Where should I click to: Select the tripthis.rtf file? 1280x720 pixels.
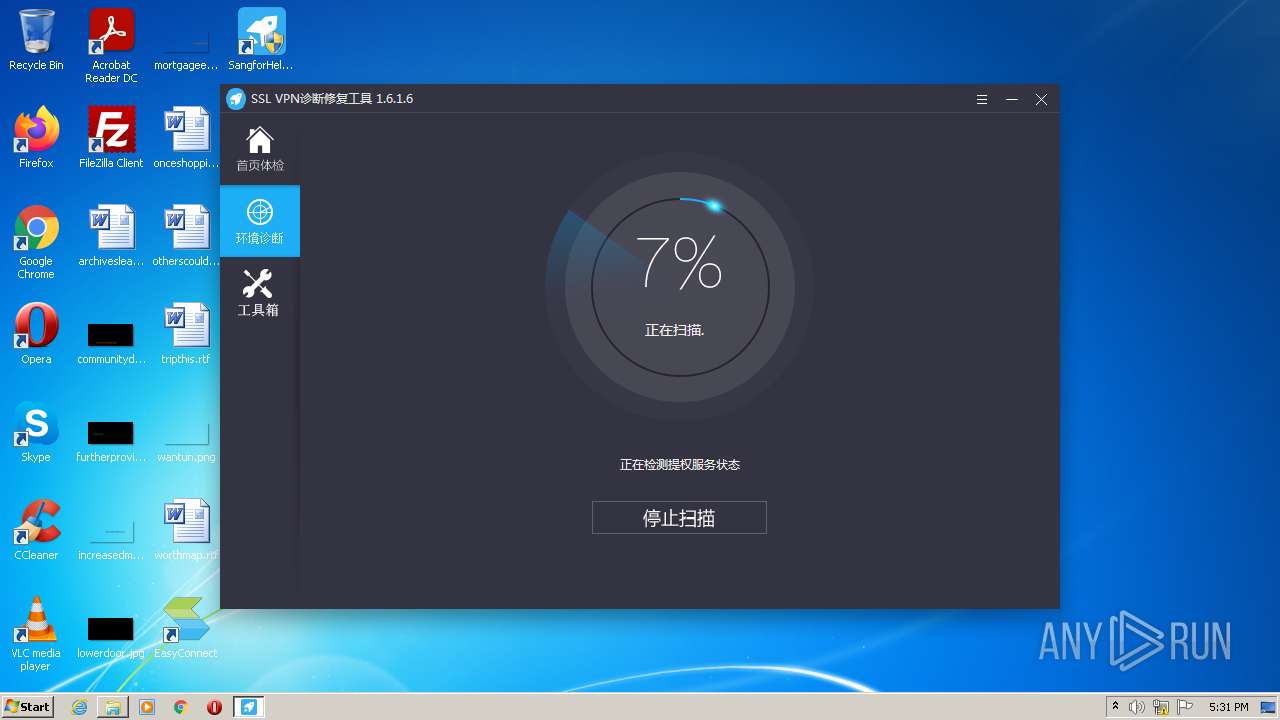(x=186, y=334)
